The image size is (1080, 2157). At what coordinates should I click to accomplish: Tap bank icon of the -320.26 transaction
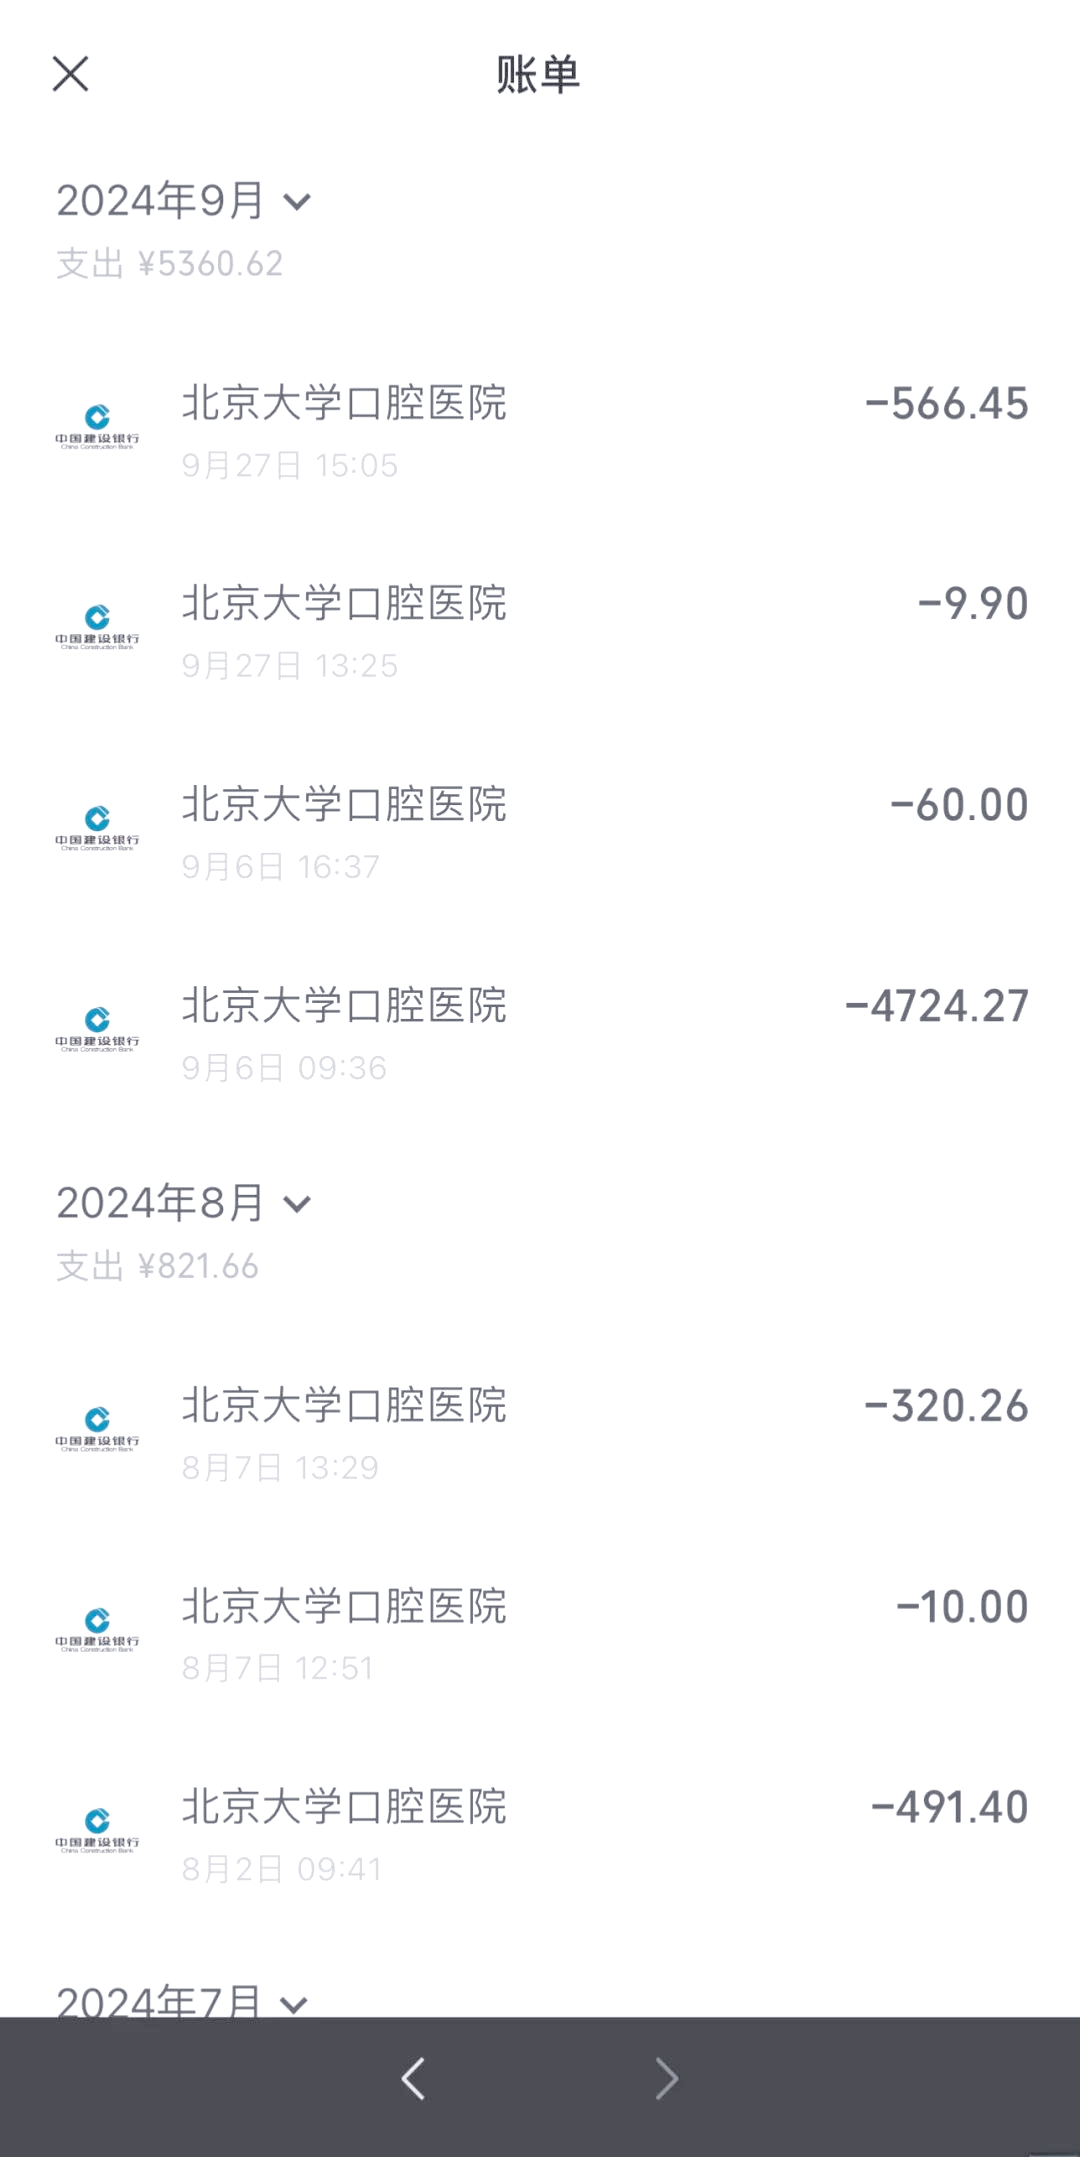pyautogui.click(x=97, y=1428)
